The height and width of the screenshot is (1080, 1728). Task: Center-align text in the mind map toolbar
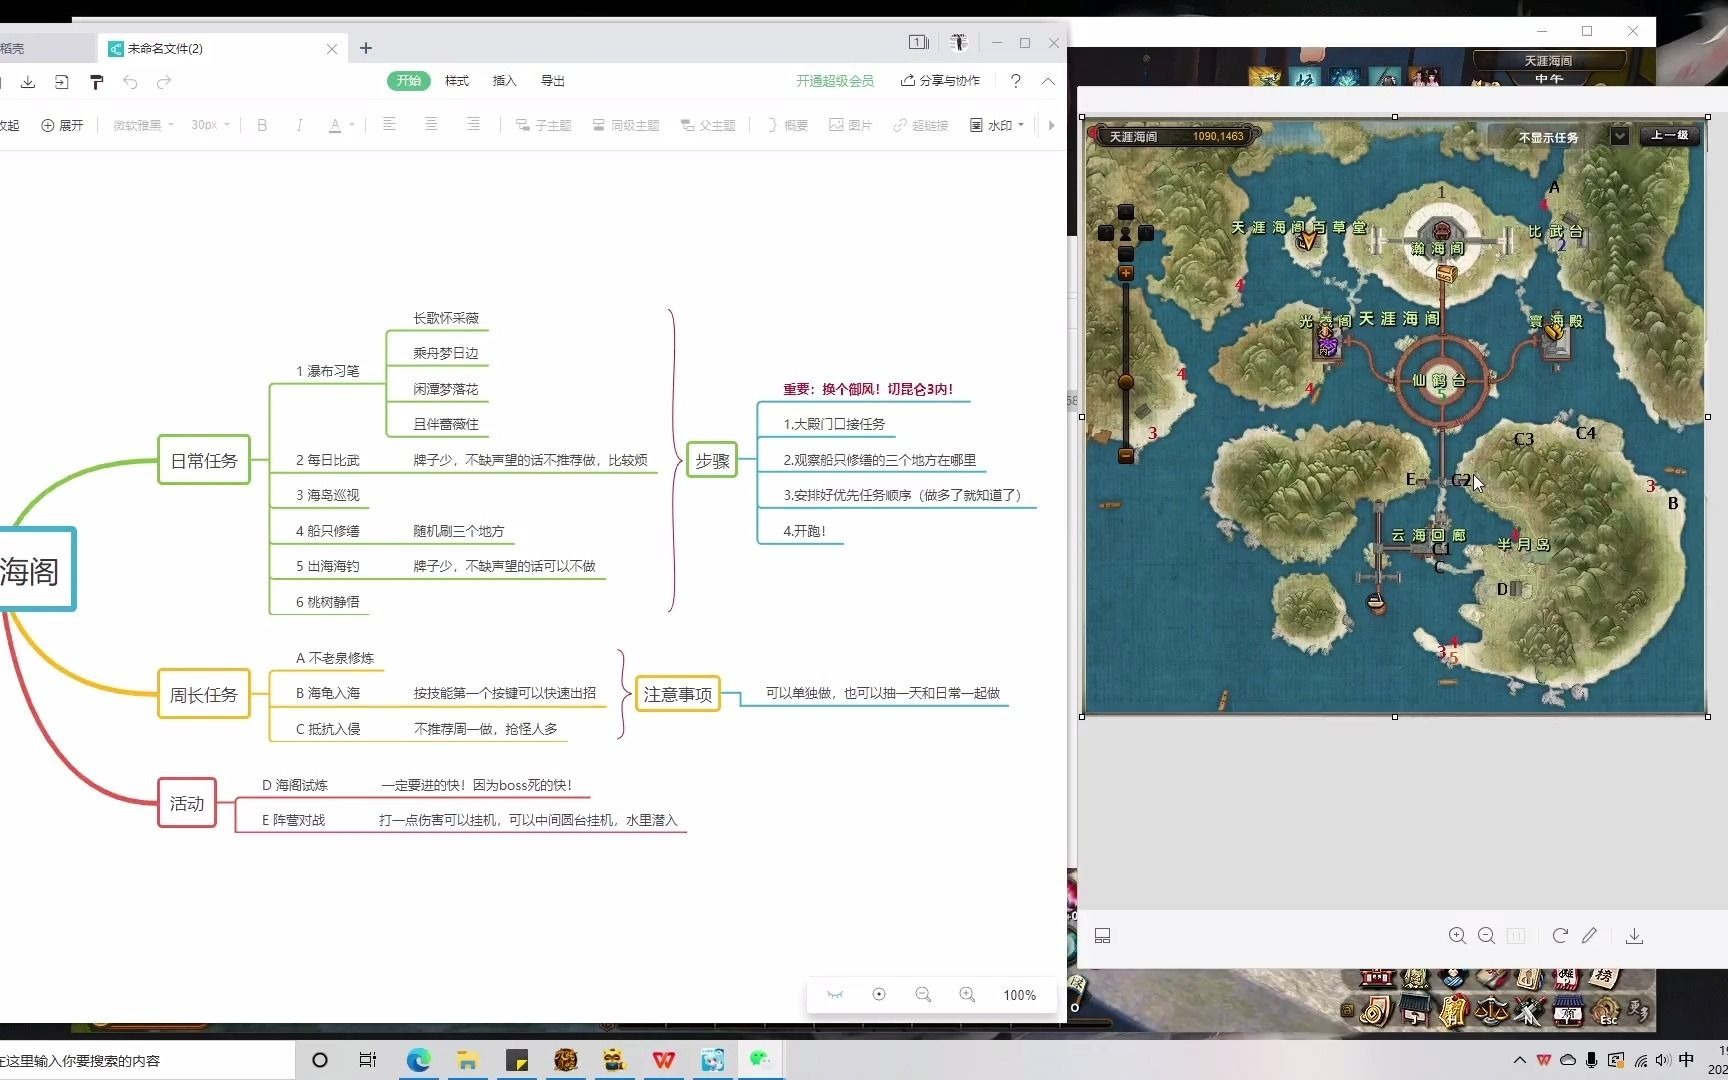pos(431,125)
